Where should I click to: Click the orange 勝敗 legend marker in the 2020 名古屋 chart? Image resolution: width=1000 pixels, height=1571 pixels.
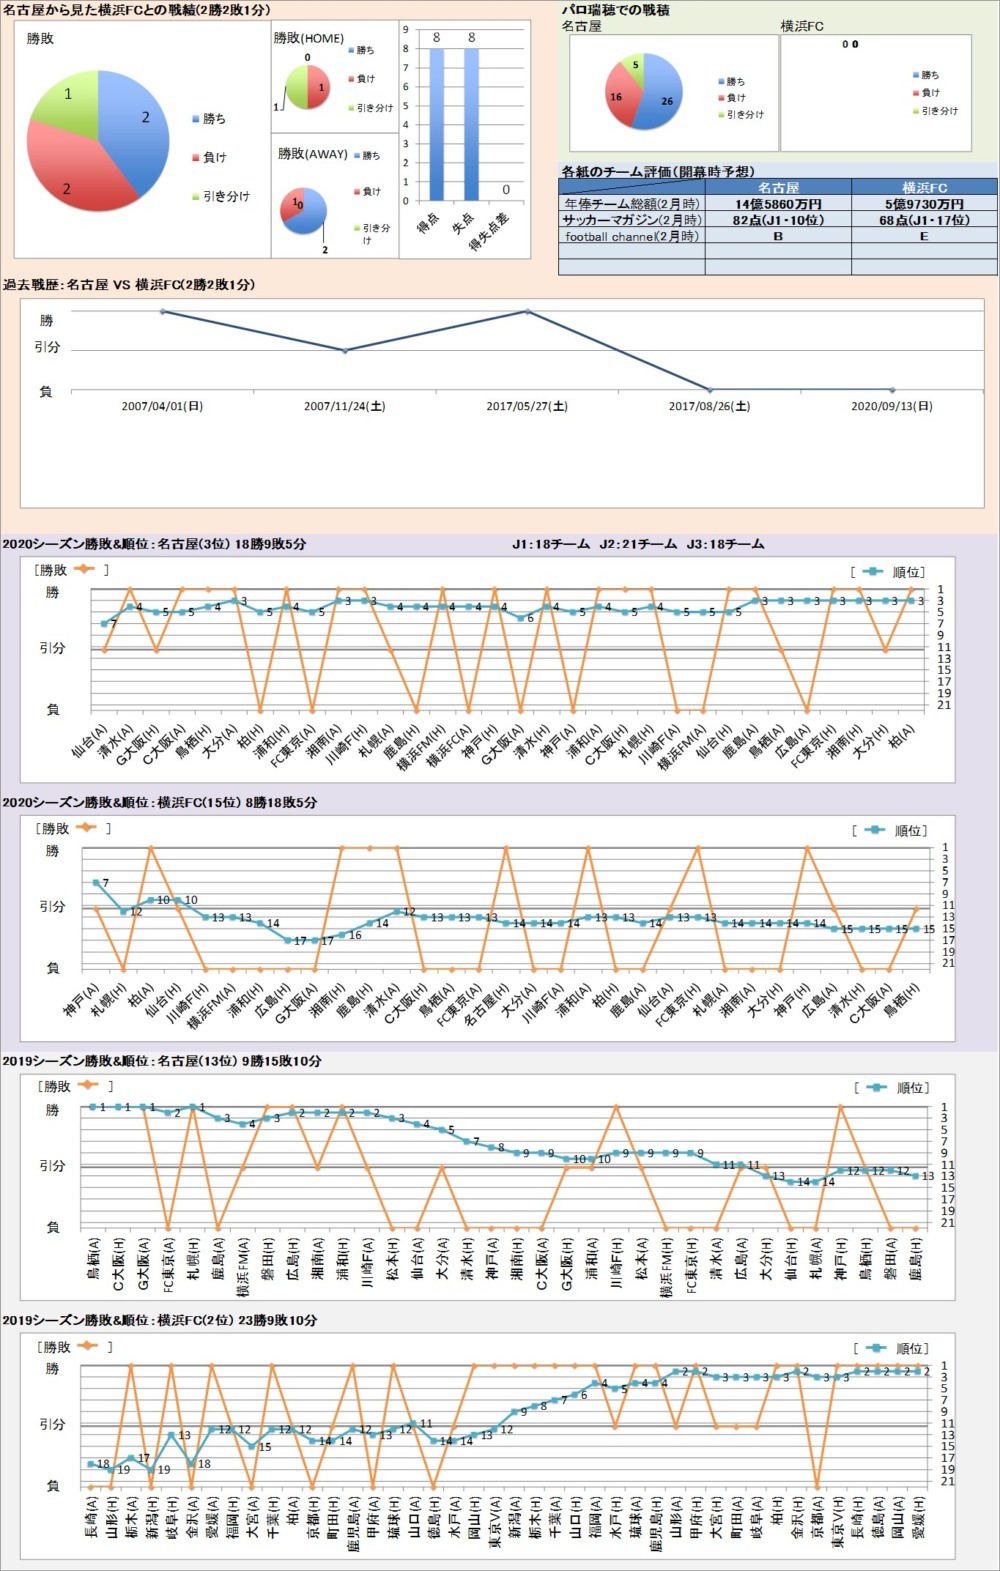coord(84,569)
